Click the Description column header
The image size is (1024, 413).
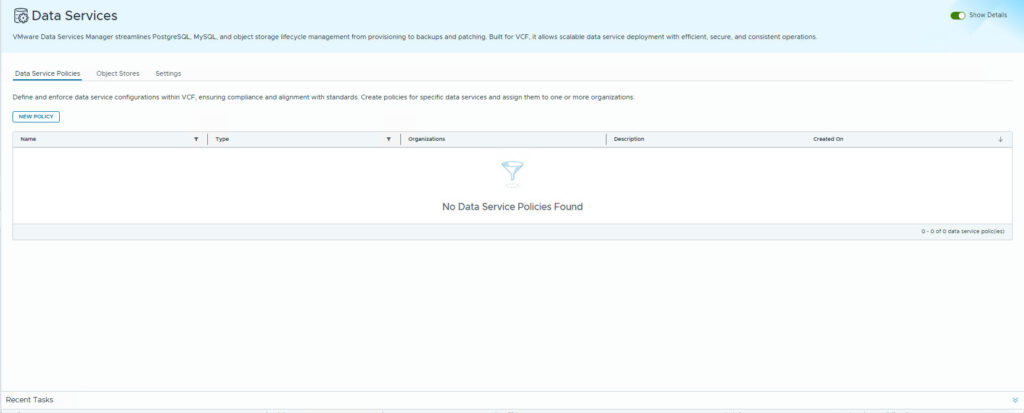629,139
